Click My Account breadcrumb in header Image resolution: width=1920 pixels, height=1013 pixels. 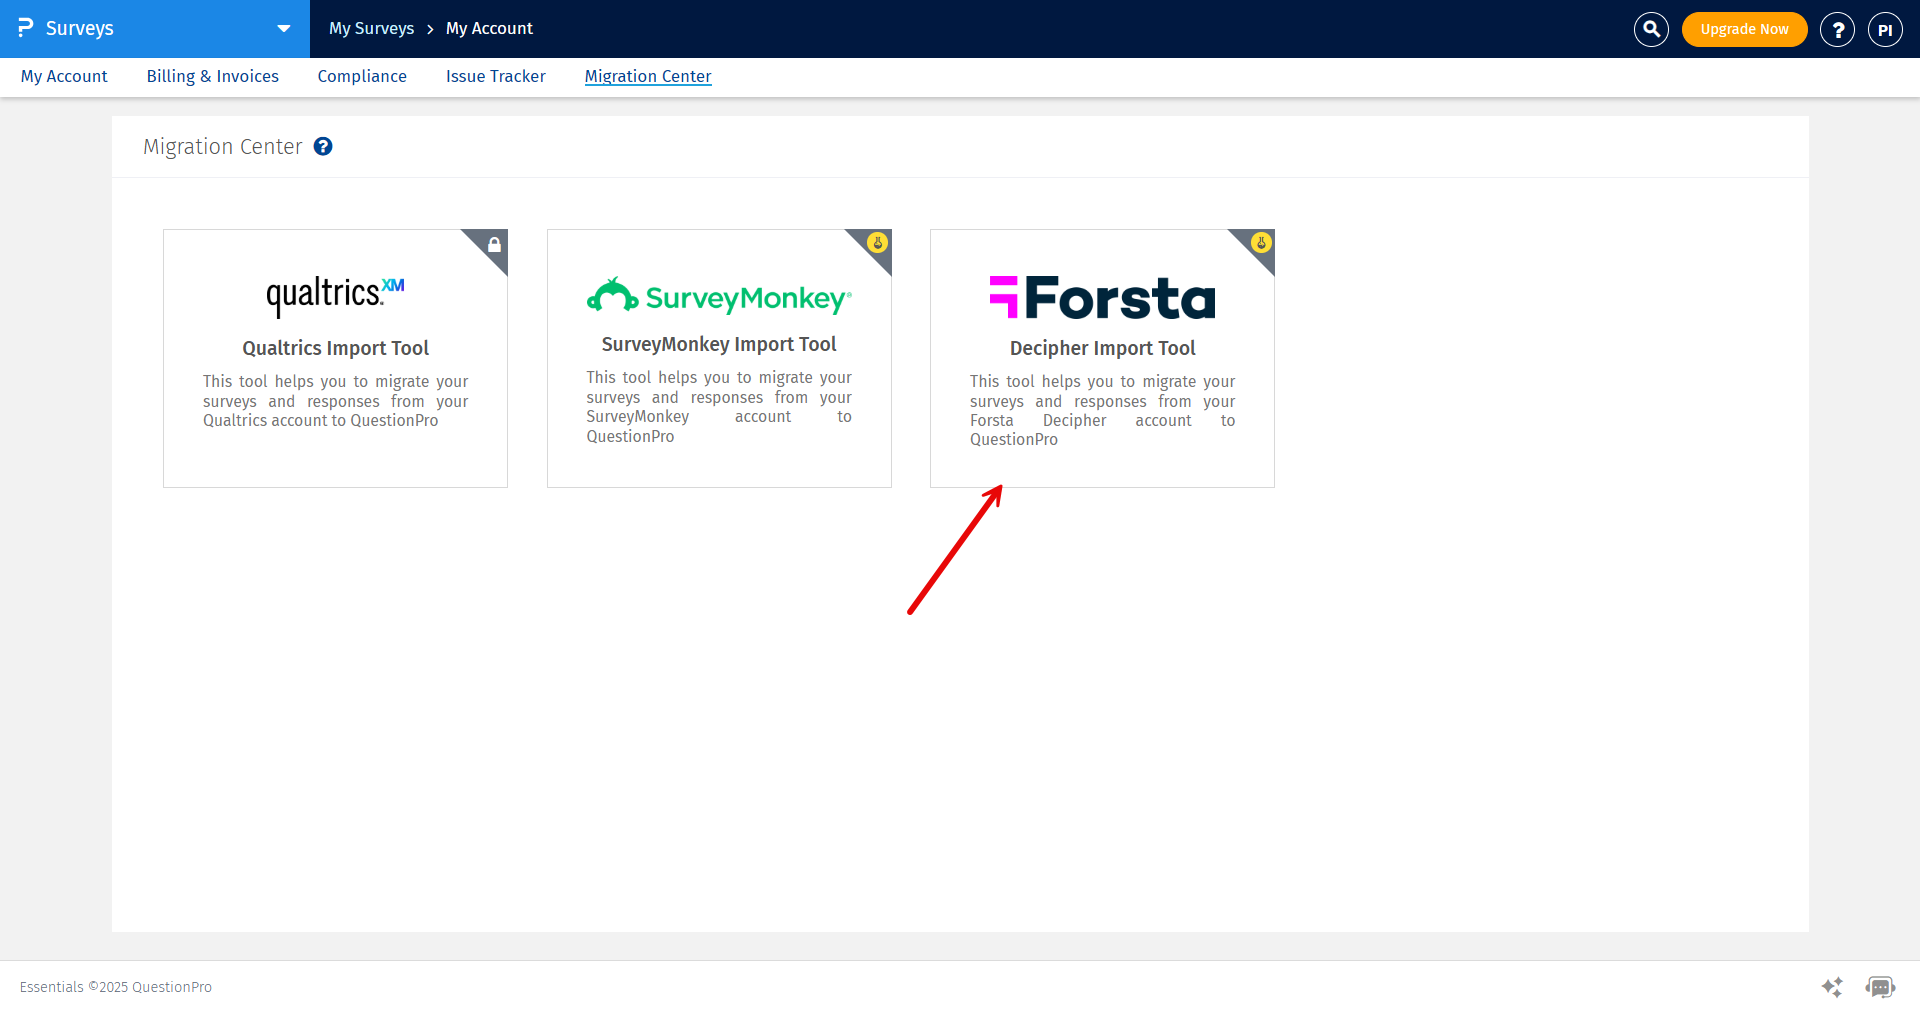point(489,29)
